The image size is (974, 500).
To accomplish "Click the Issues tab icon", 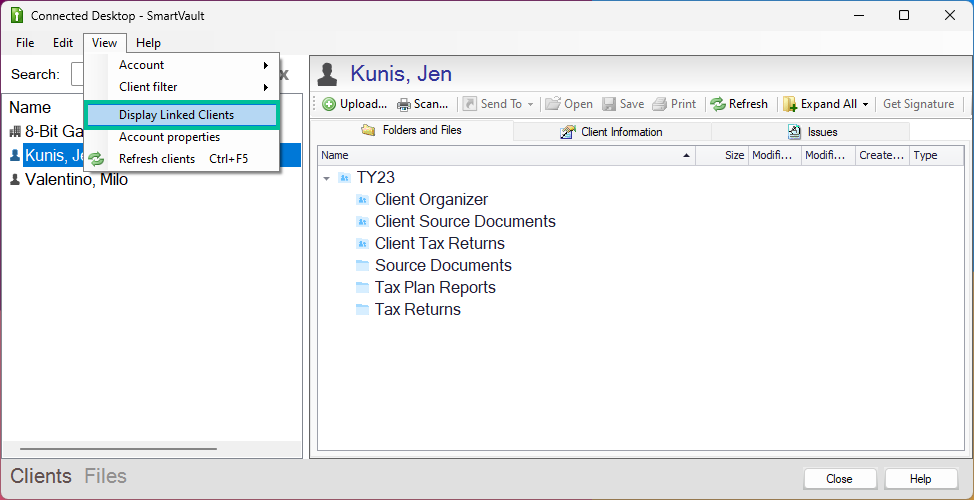I will coord(794,132).
